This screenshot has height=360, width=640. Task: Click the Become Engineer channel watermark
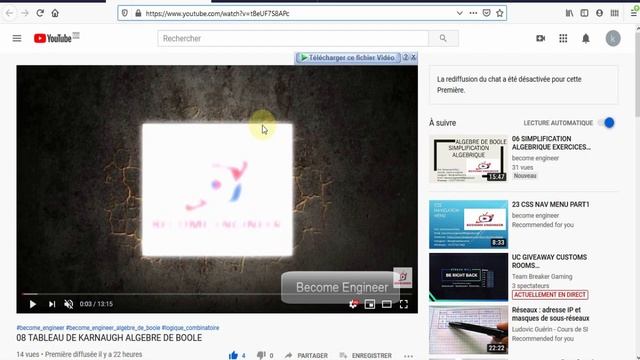tap(402, 278)
